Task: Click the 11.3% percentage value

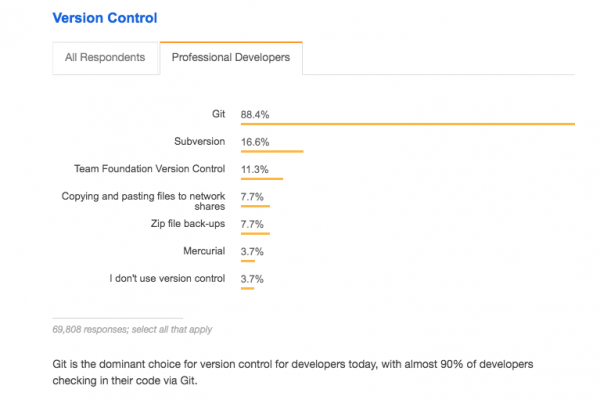Action: pyautogui.click(x=255, y=169)
